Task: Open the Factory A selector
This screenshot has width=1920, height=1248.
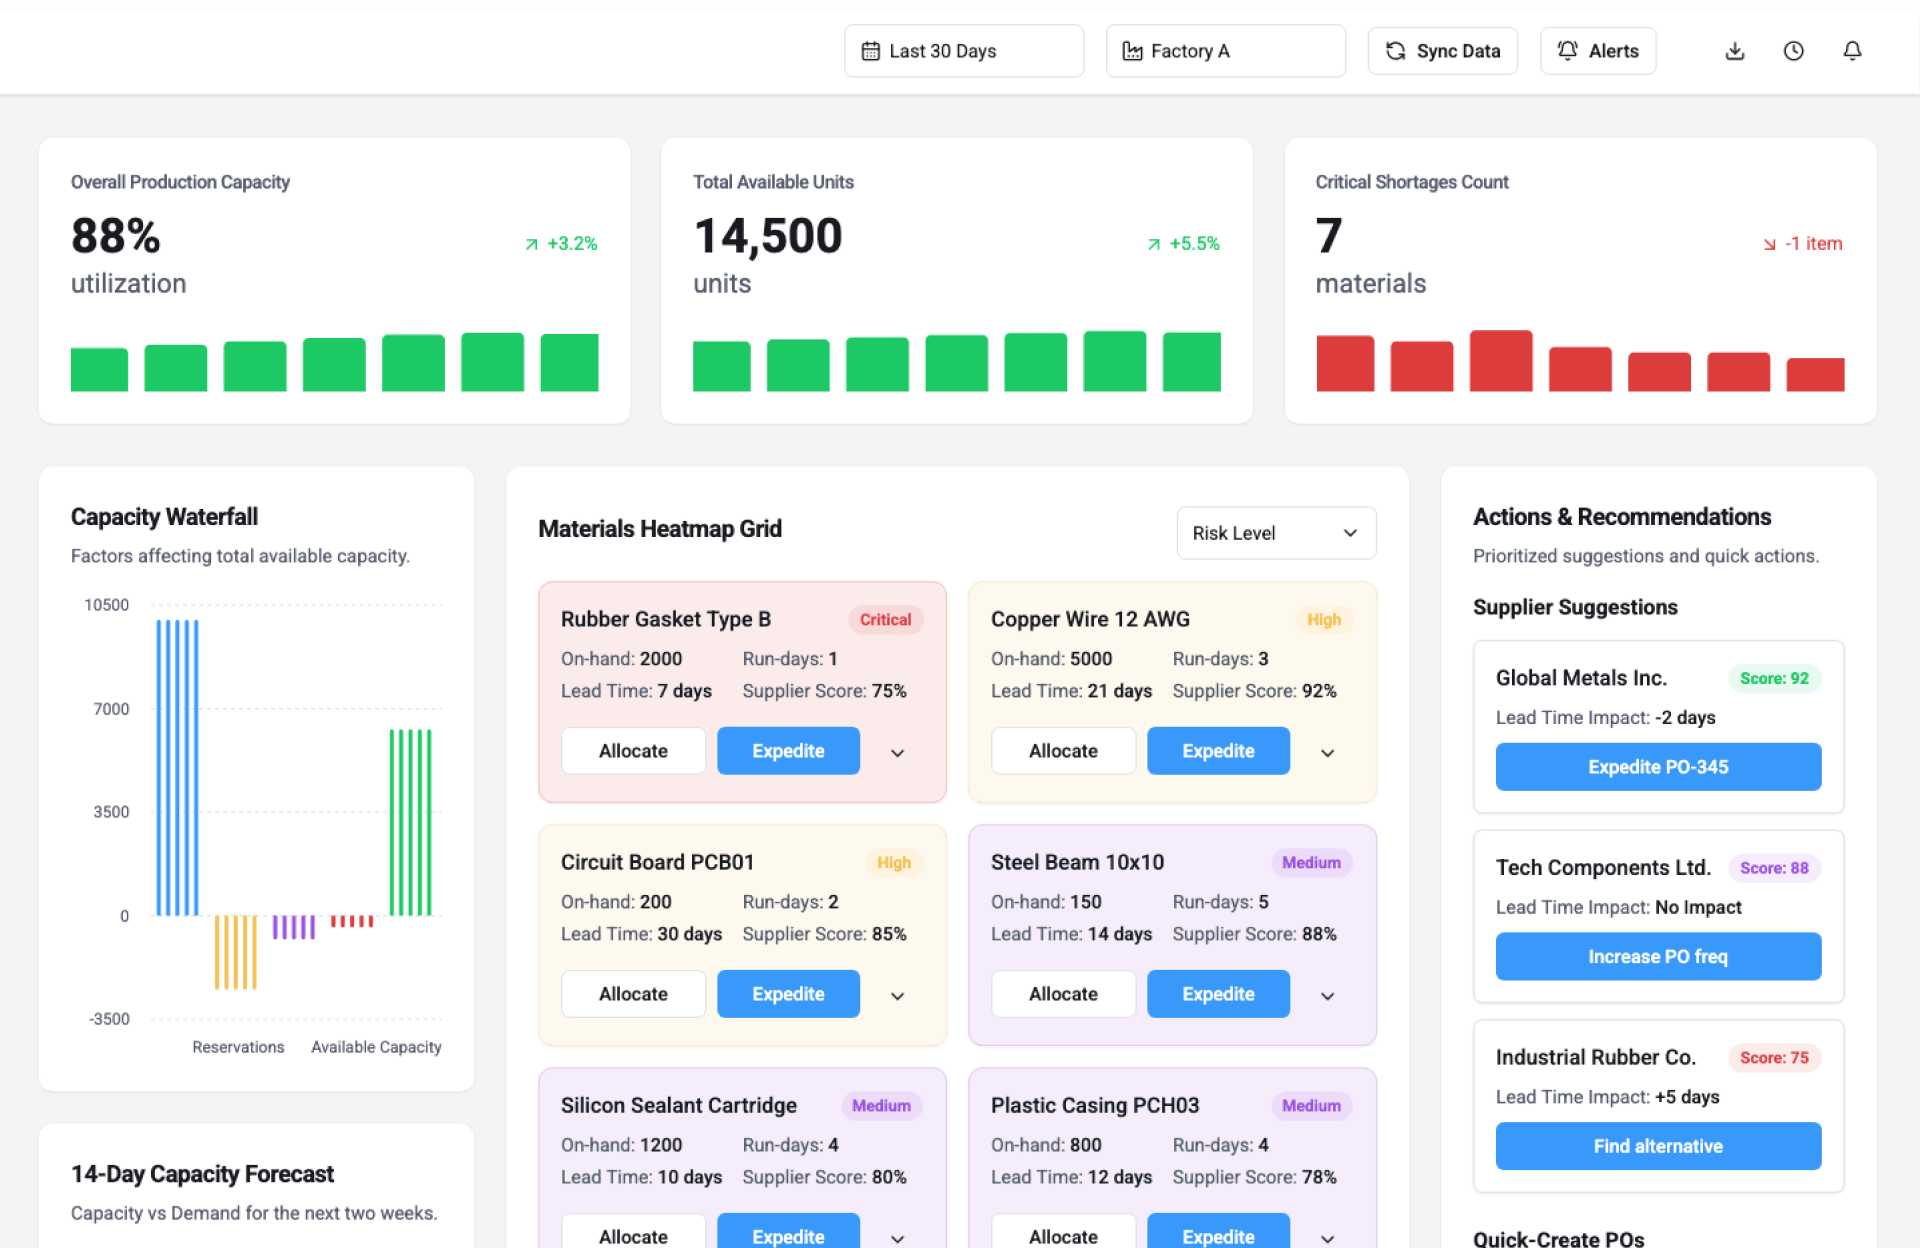Action: tap(1225, 51)
